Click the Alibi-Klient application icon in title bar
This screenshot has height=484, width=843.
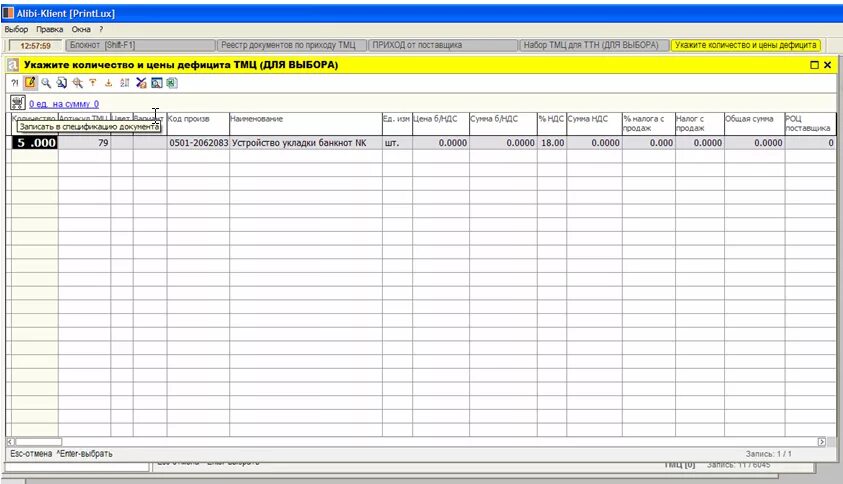[8, 13]
